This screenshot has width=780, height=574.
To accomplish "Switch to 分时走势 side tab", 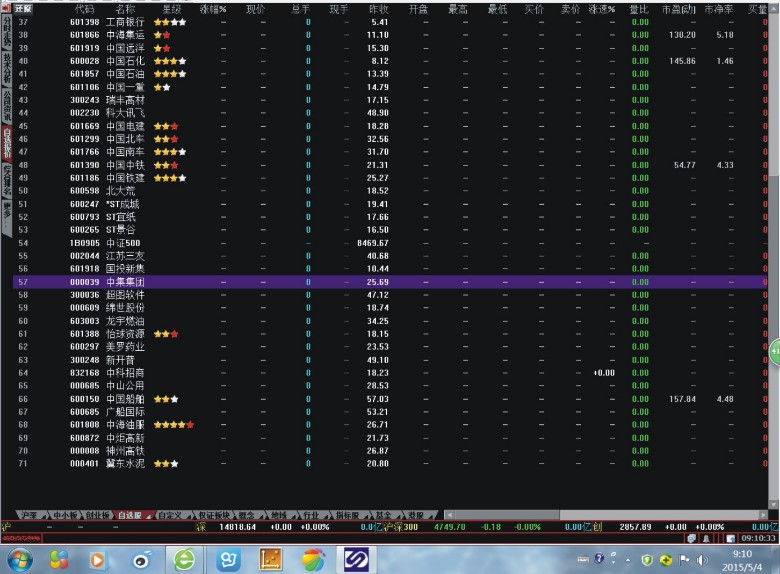I will [6, 32].
